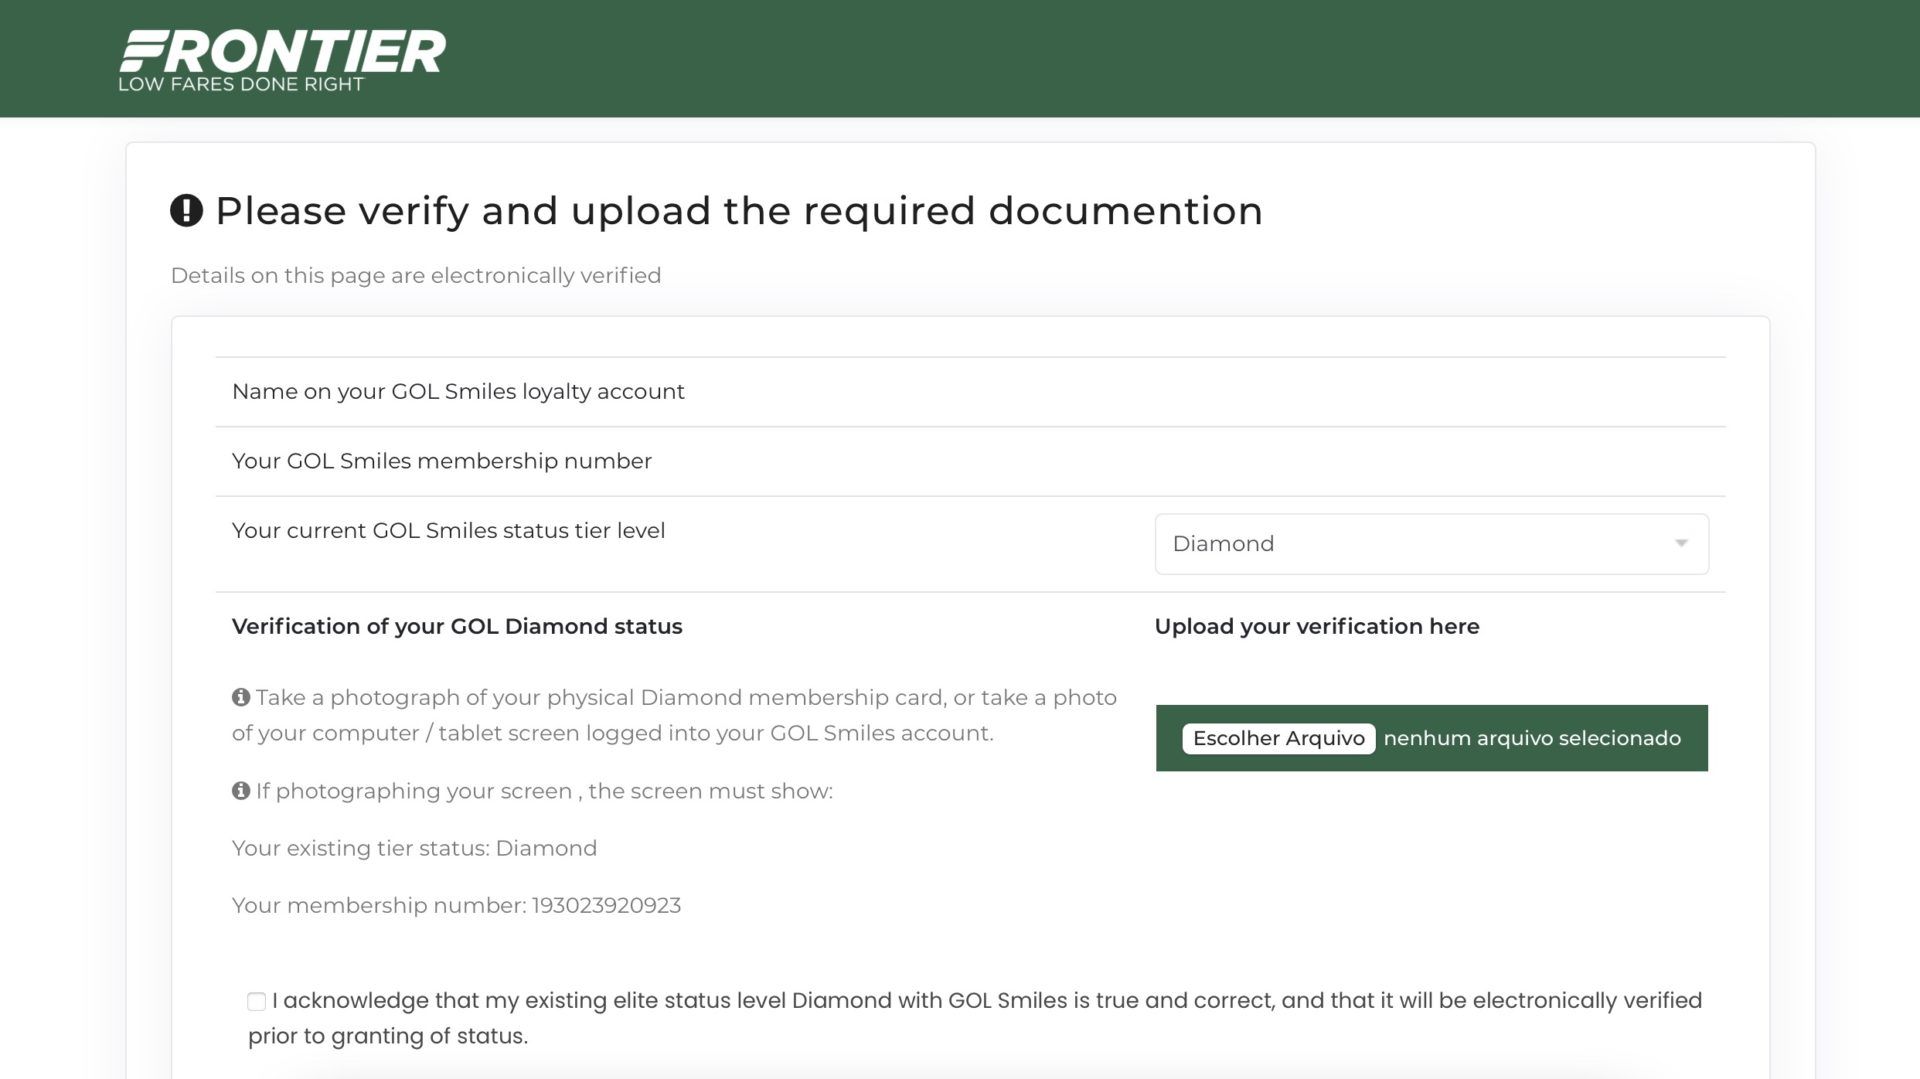
Task: Click 'Verification of your GOL Diamond status' heading
Action: 457,627
